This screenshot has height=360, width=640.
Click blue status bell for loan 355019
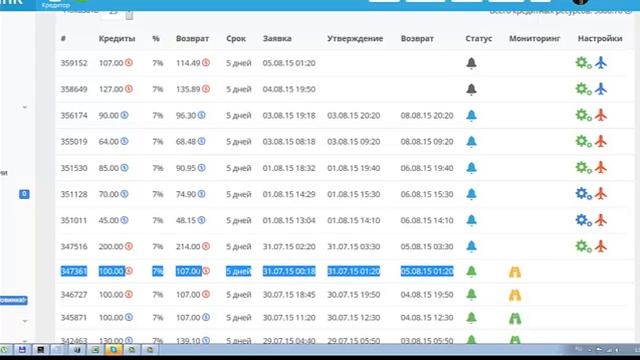[471, 142]
